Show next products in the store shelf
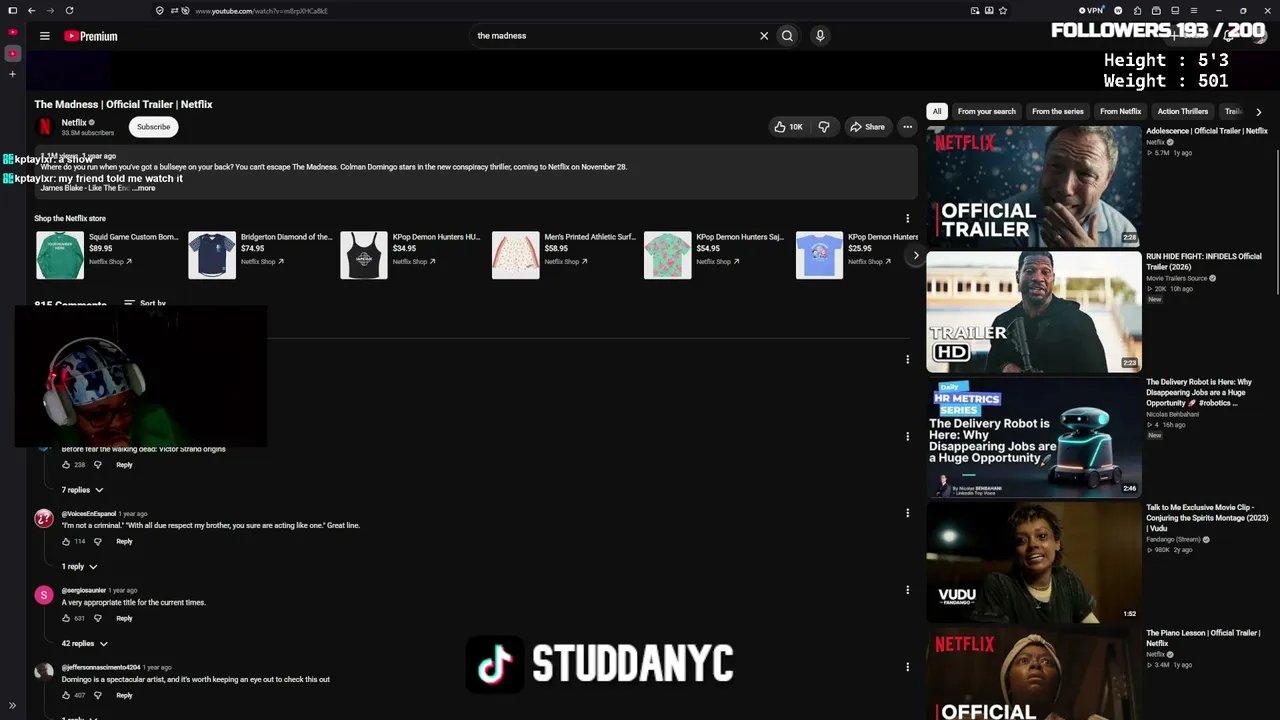The width and height of the screenshot is (1280, 720). [915, 255]
